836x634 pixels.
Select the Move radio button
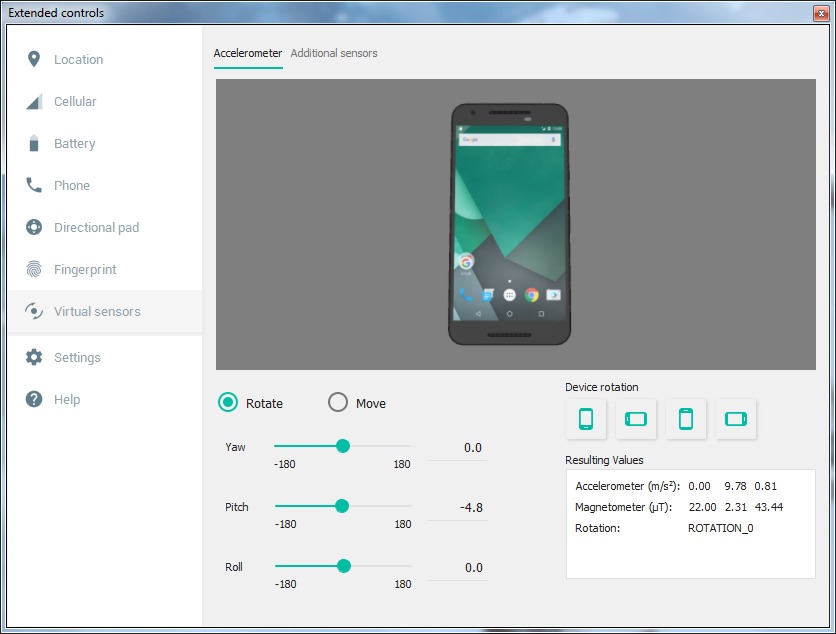(x=338, y=403)
